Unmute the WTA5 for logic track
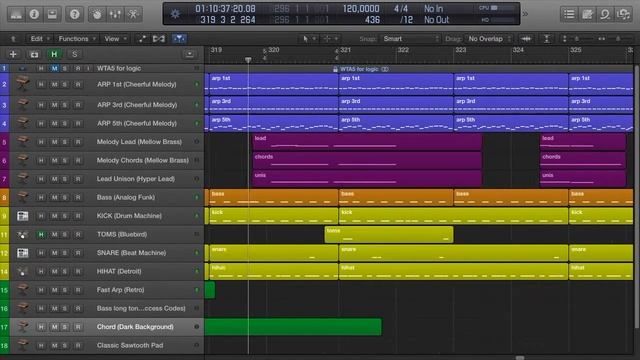640x360 pixels. 54,68
